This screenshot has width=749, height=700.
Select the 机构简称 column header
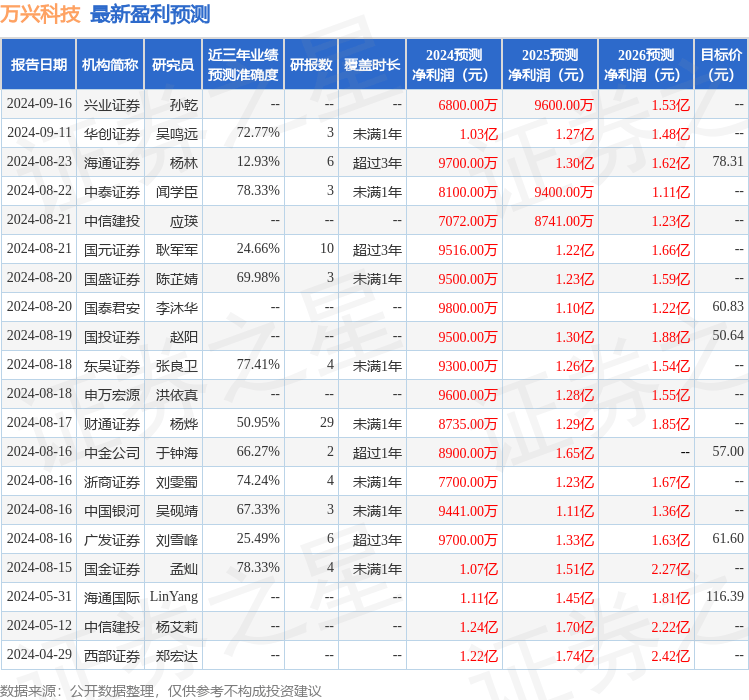[110, 65]
